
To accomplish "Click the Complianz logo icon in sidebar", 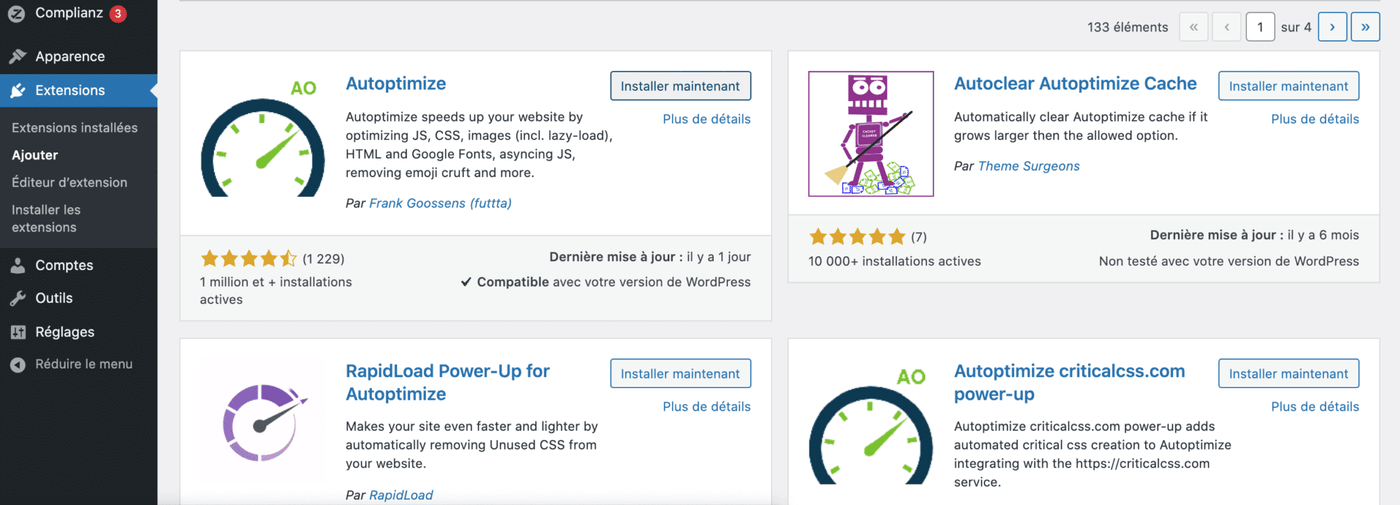I will pos(17,14).
